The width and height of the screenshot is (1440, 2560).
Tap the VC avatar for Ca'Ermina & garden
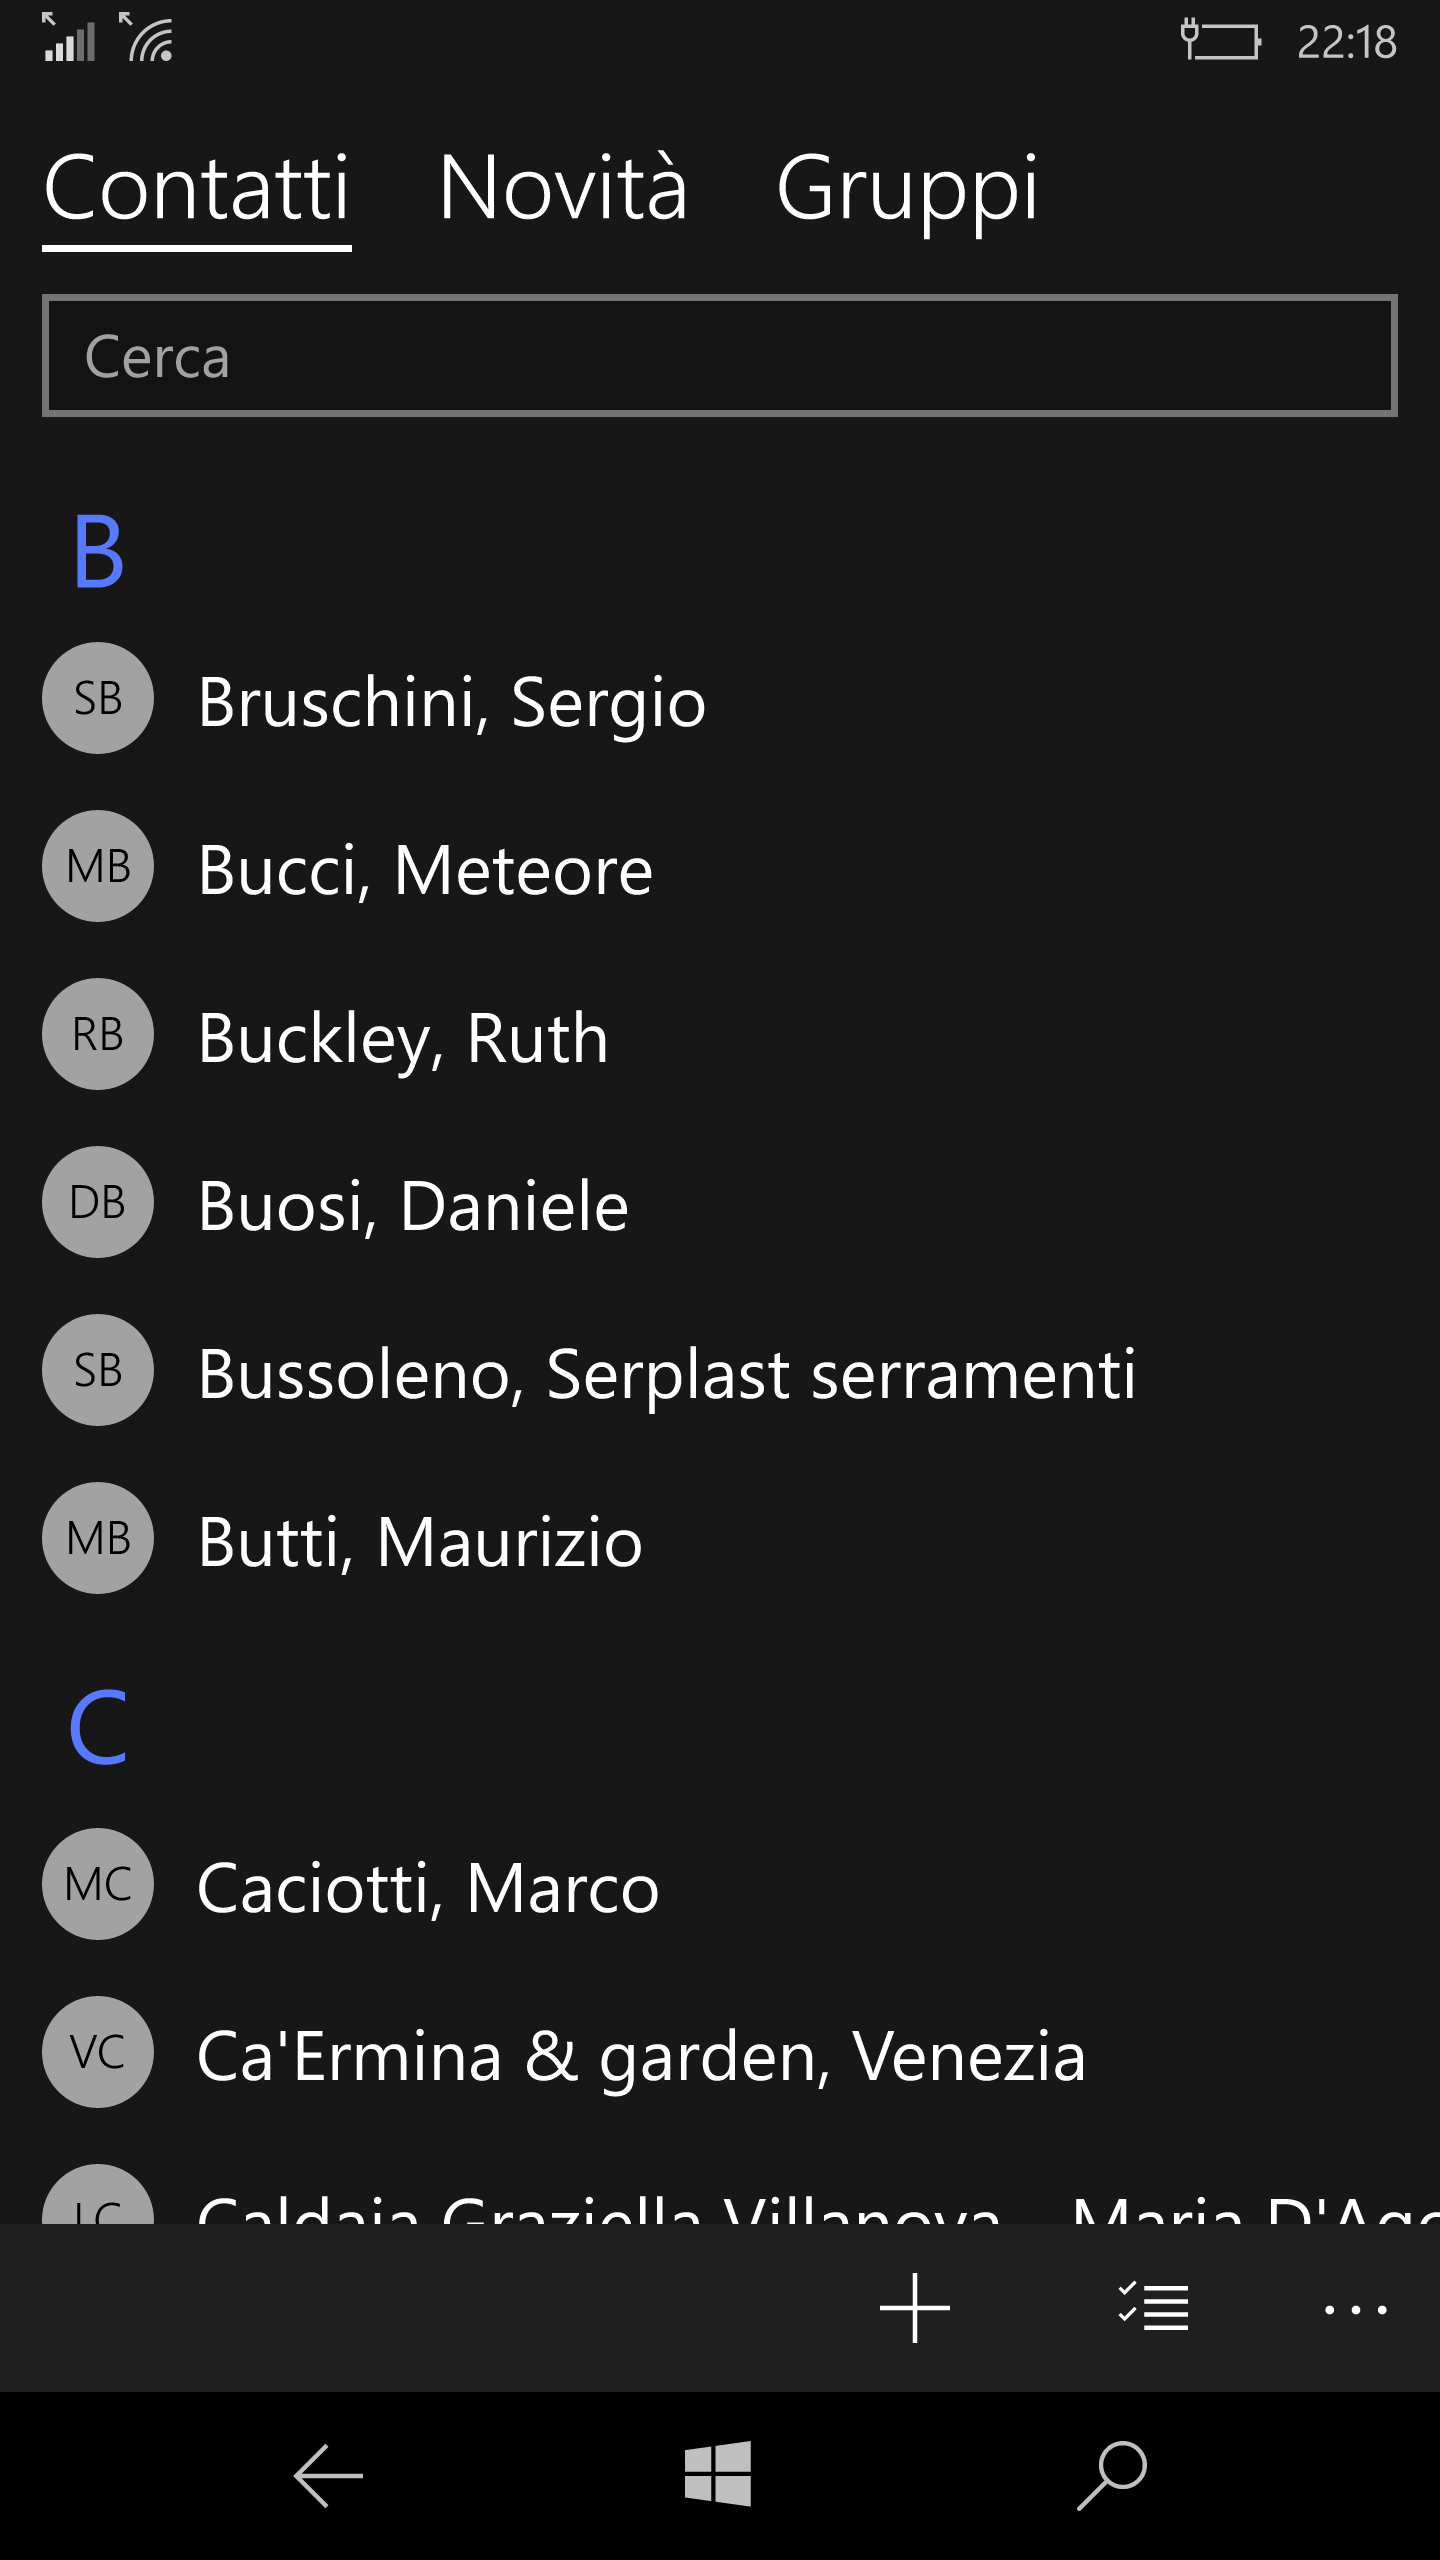click(98, 2052)
